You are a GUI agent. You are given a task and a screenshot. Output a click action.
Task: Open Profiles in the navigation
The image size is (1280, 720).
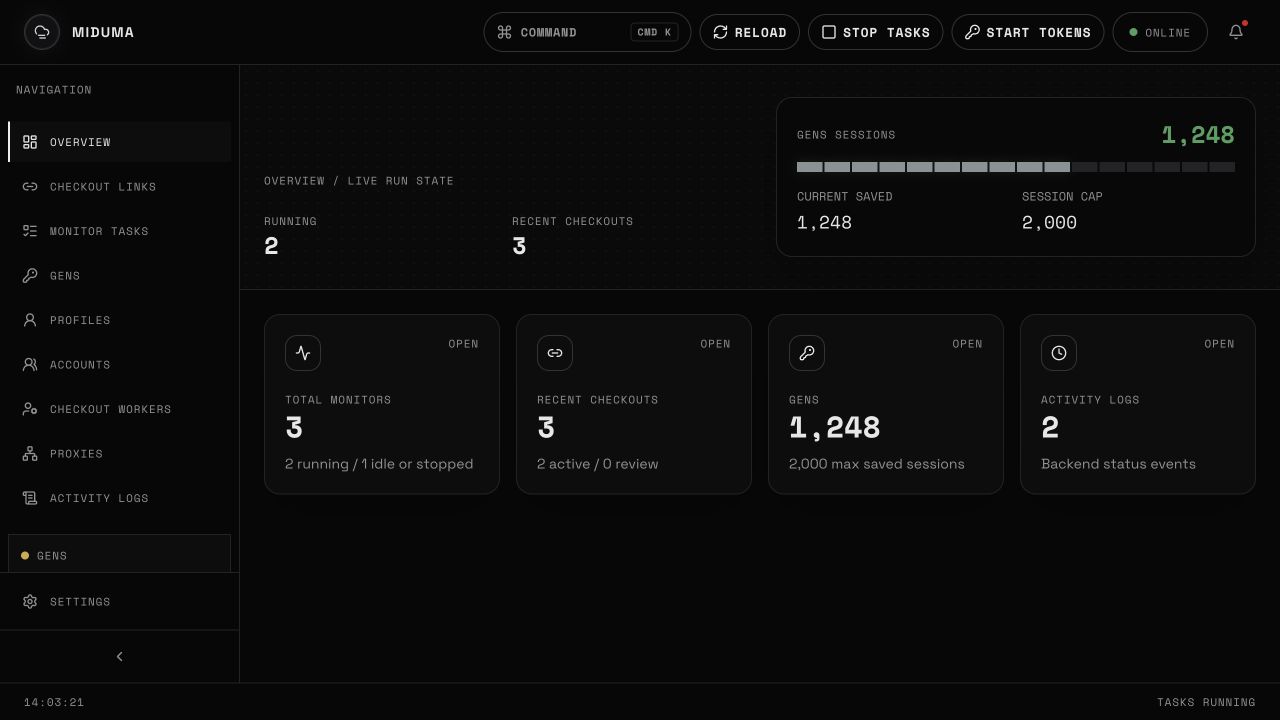point(120,320)
